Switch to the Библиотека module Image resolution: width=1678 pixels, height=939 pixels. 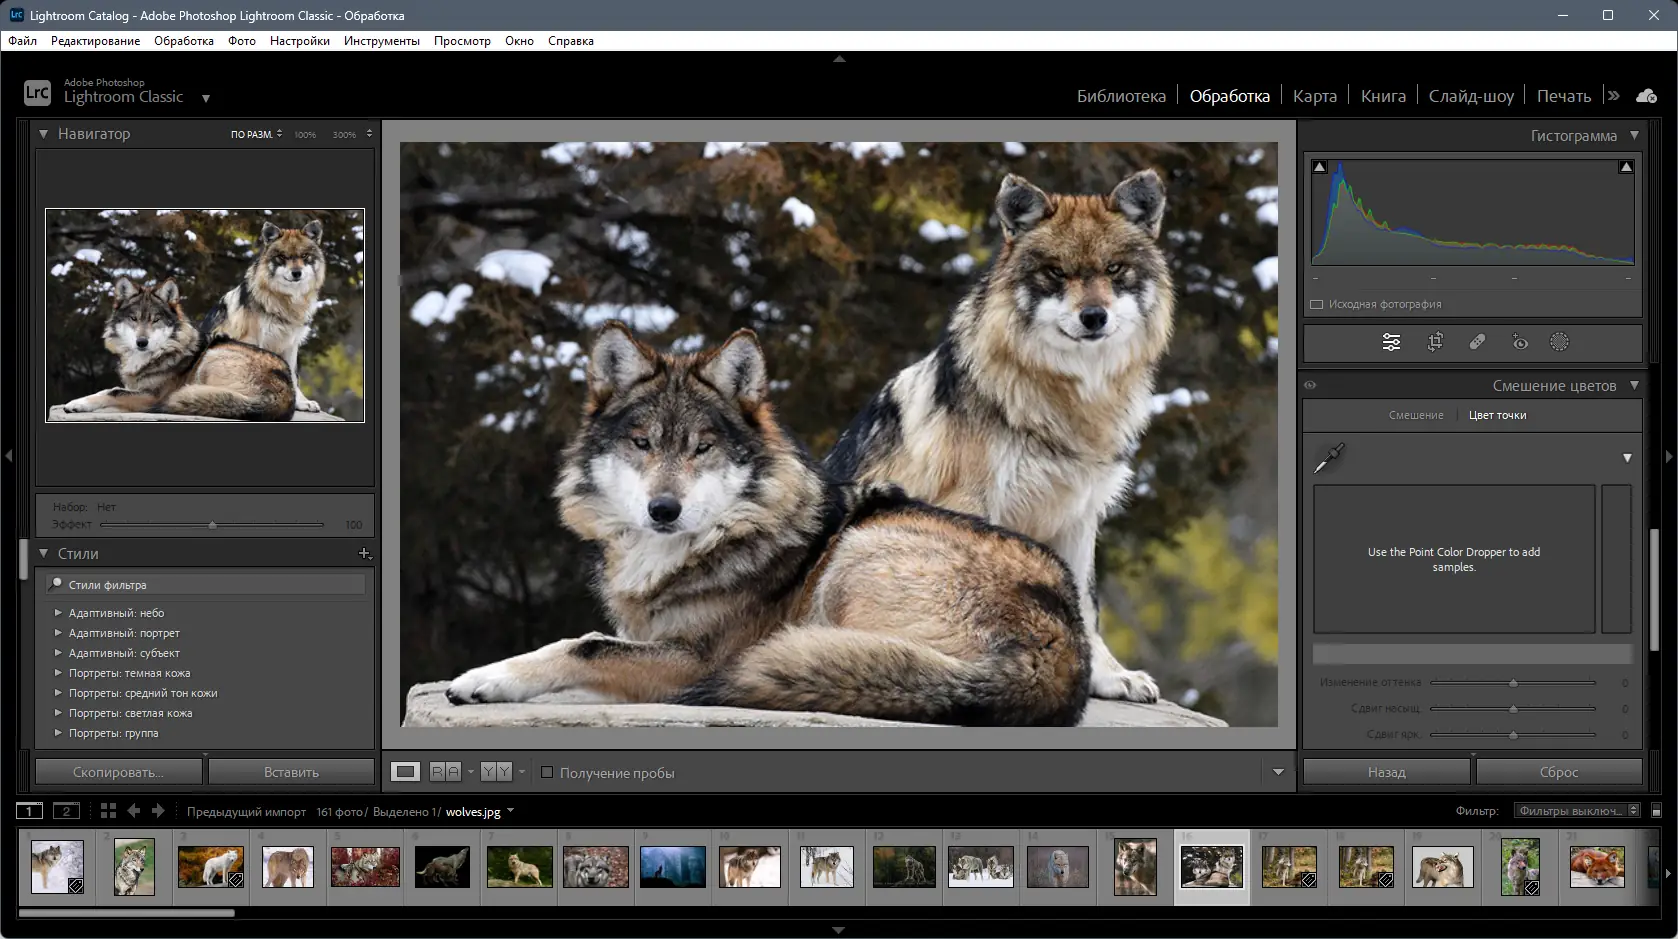(x=1121, y=95)
